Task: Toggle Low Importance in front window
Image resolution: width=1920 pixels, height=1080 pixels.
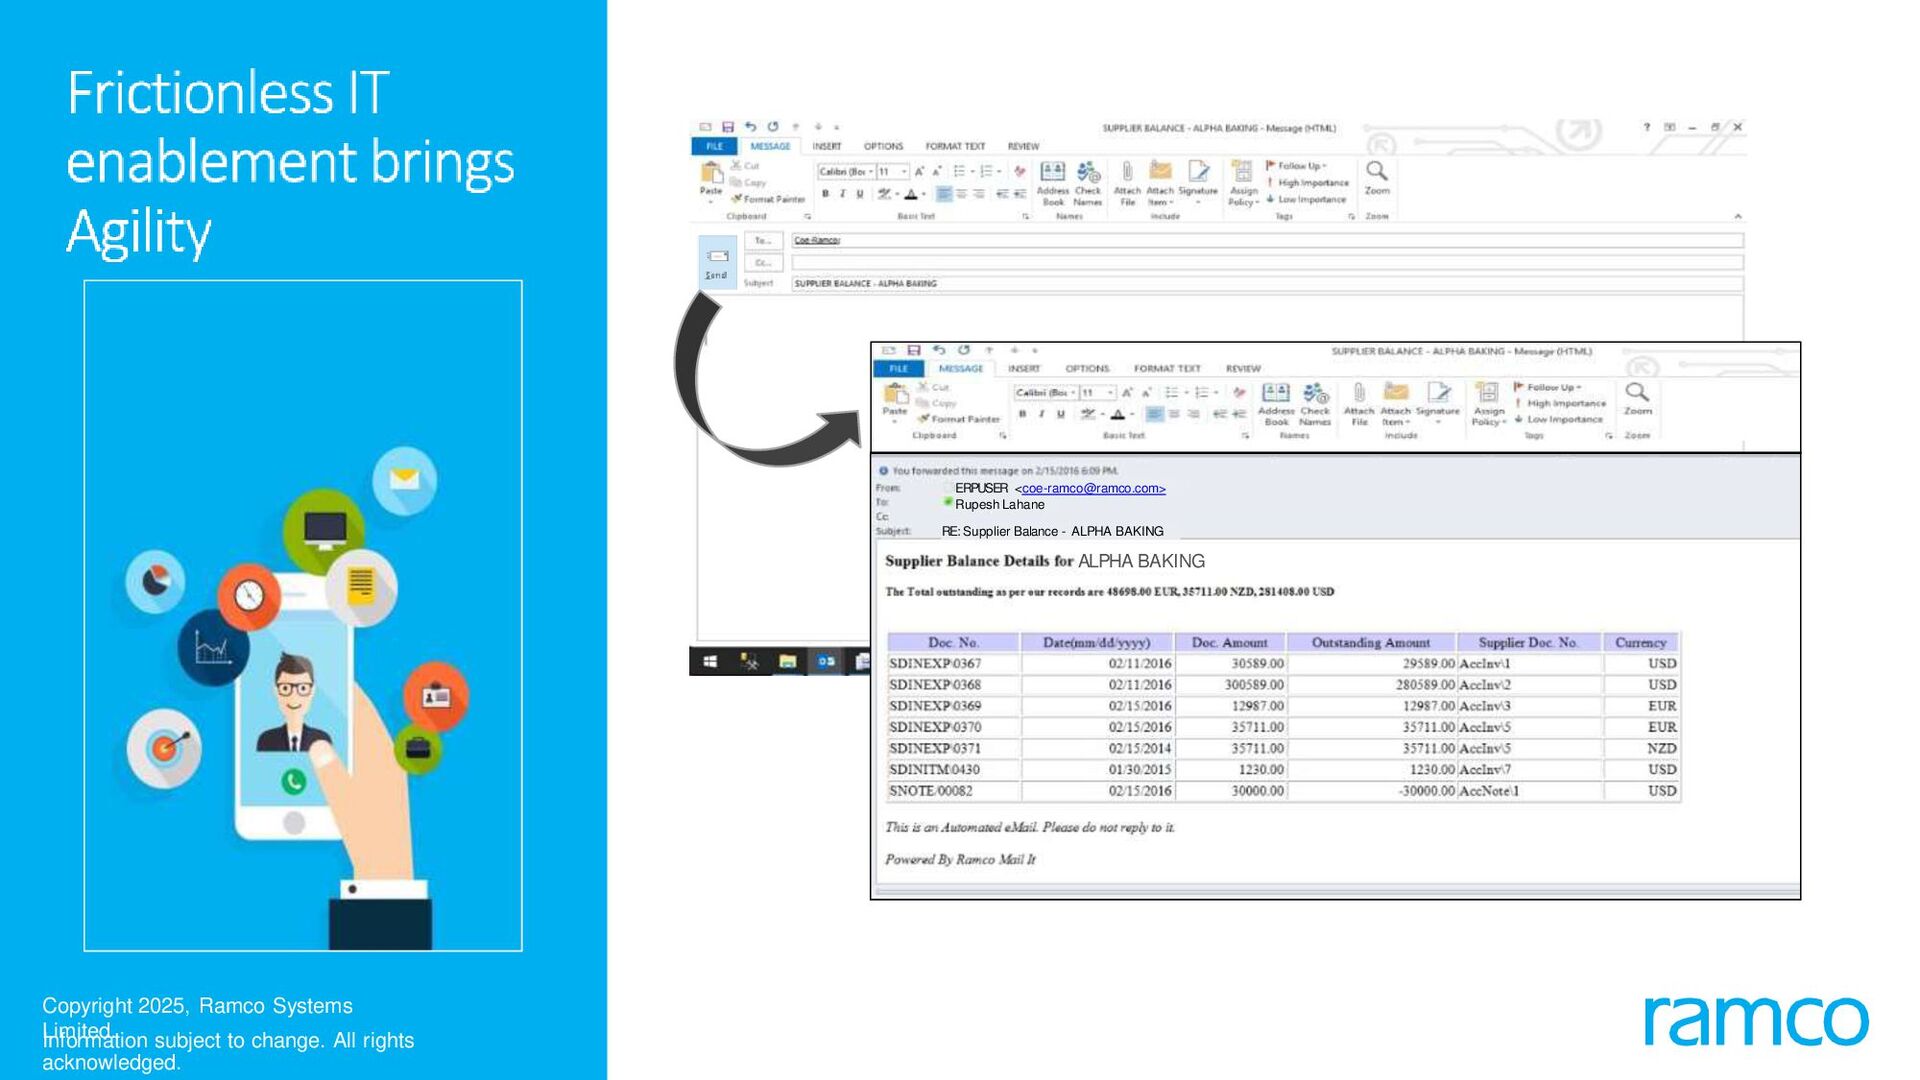Action: tap(1558, 420)
